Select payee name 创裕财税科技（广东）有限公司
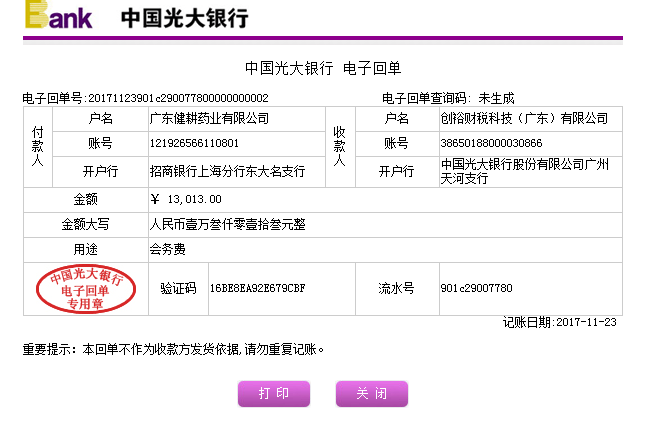 (524, 119)
